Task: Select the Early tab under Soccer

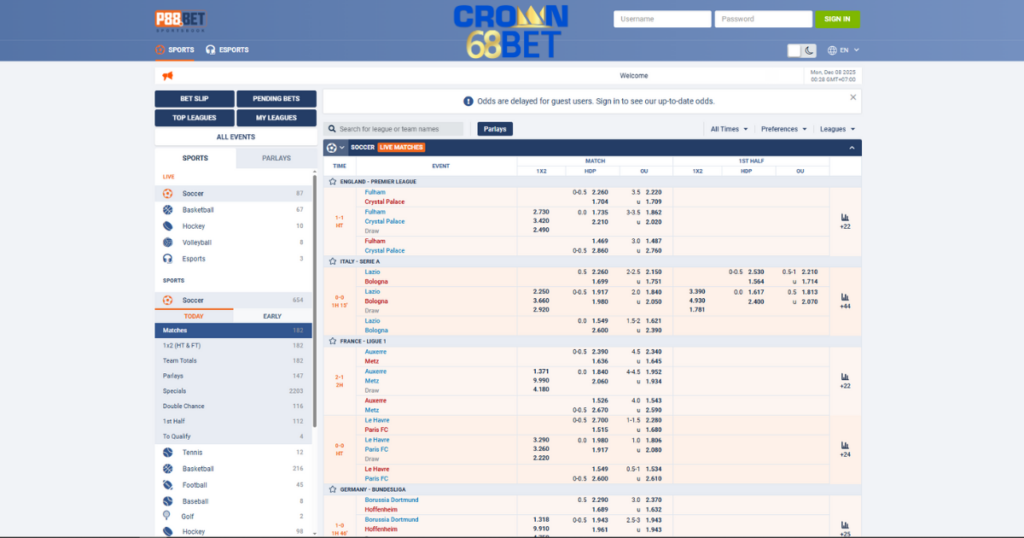Action: tap(272, 316)
